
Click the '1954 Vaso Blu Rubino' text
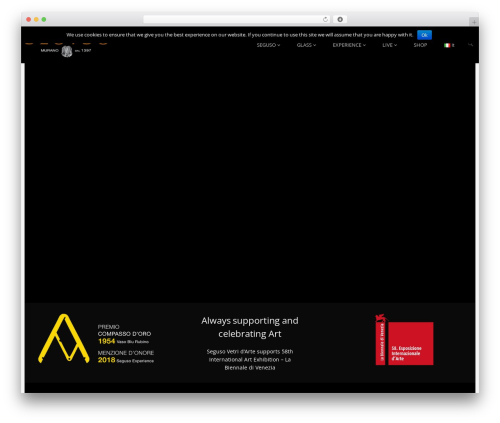123,341
